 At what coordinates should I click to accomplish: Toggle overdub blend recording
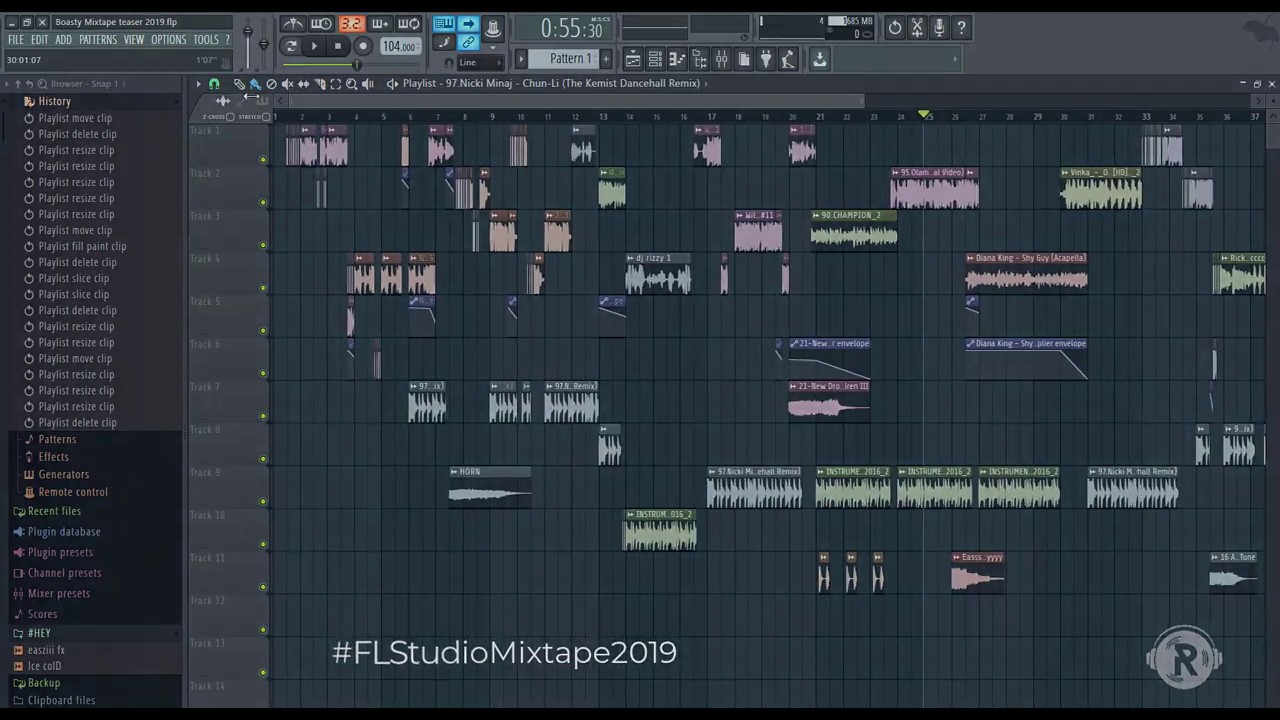pos(379,24)
